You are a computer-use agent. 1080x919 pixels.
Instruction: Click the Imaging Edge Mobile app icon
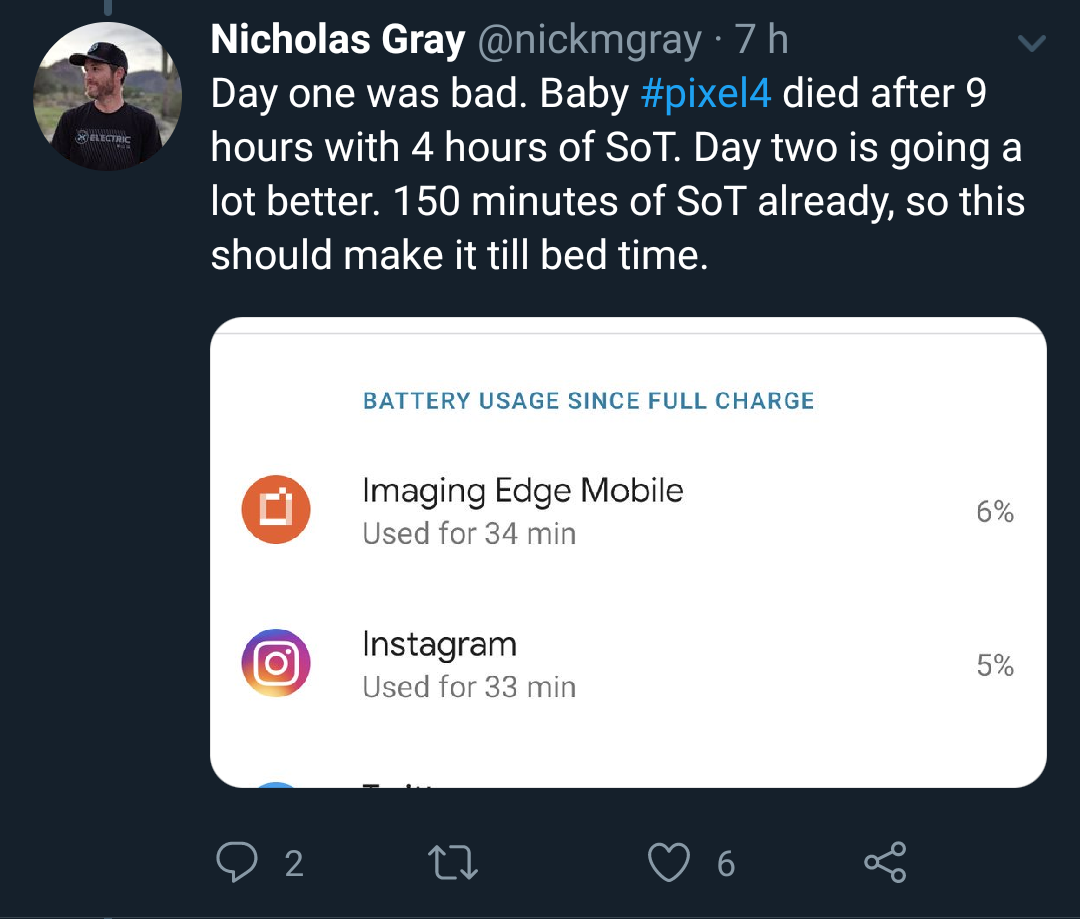tap(276, 510)
